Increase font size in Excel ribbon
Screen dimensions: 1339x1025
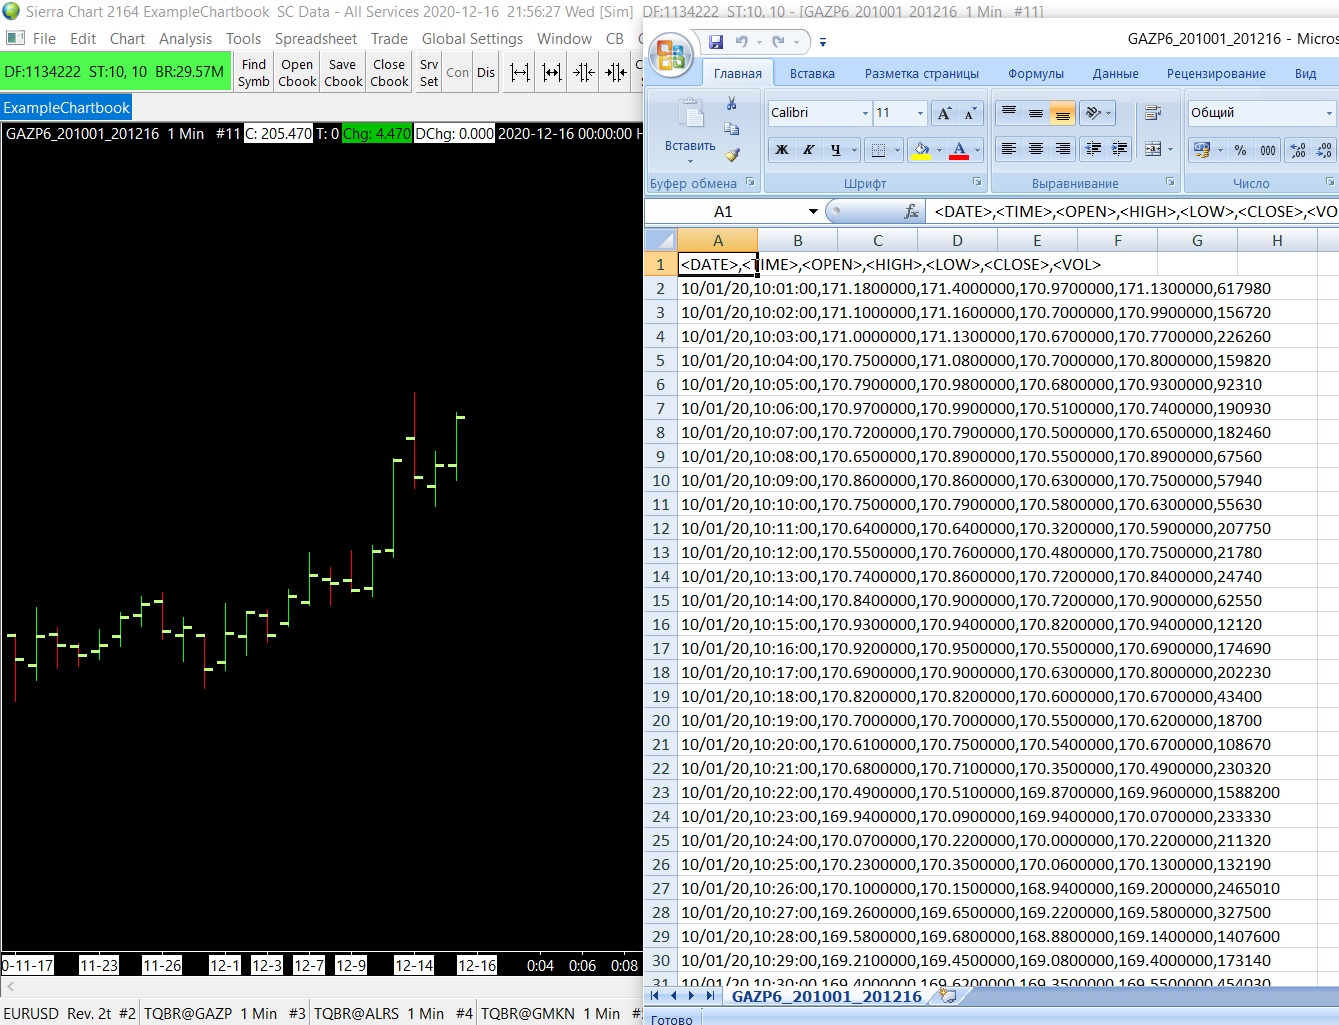pyautogui.click(x=944, y=113)
